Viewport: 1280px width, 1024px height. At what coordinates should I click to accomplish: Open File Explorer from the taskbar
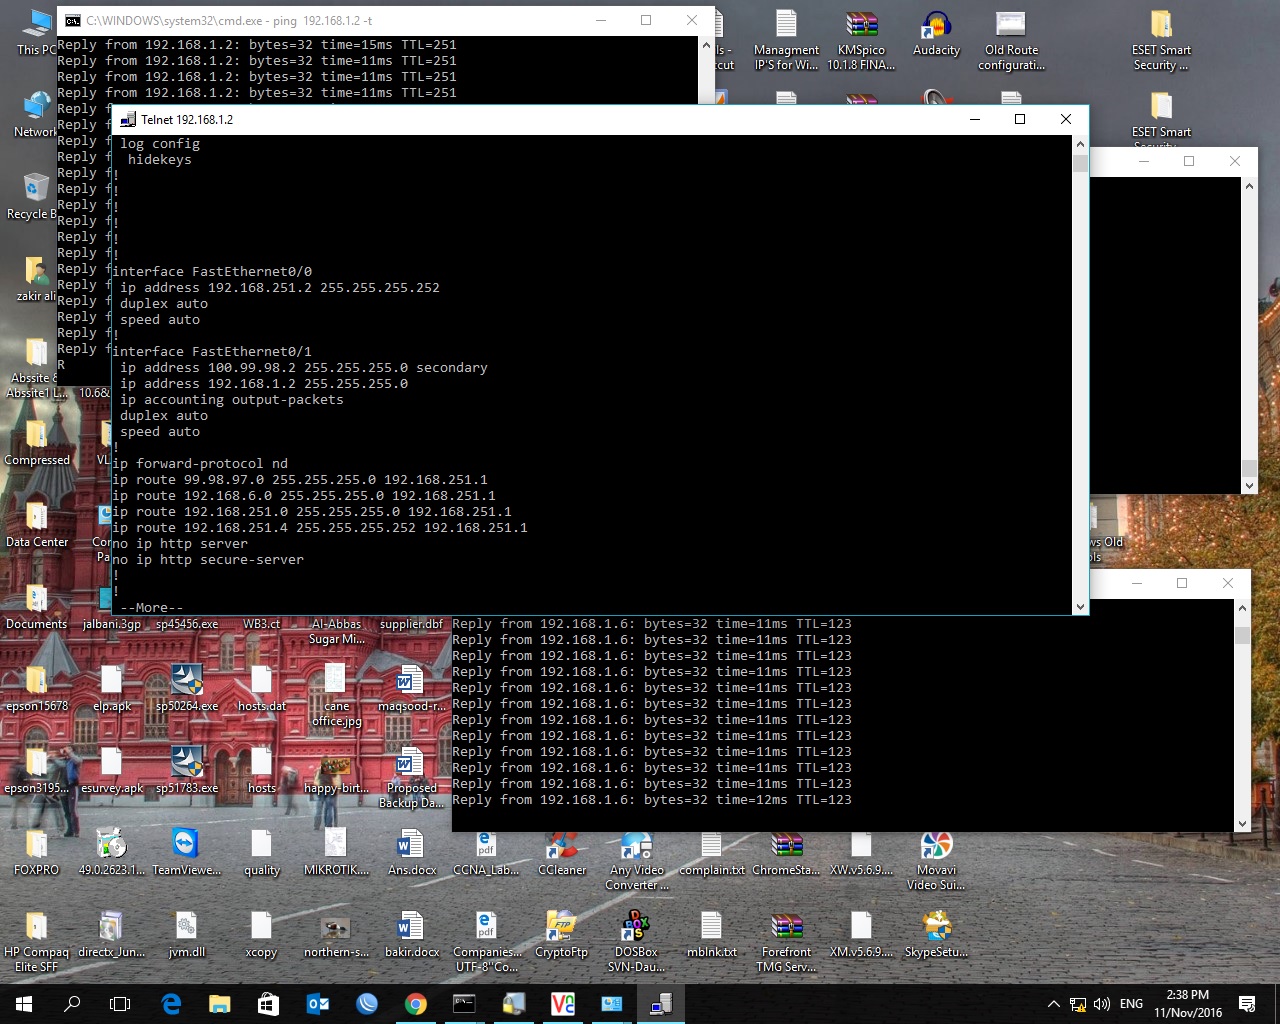pyautogui.click(x=219, y=1003)
